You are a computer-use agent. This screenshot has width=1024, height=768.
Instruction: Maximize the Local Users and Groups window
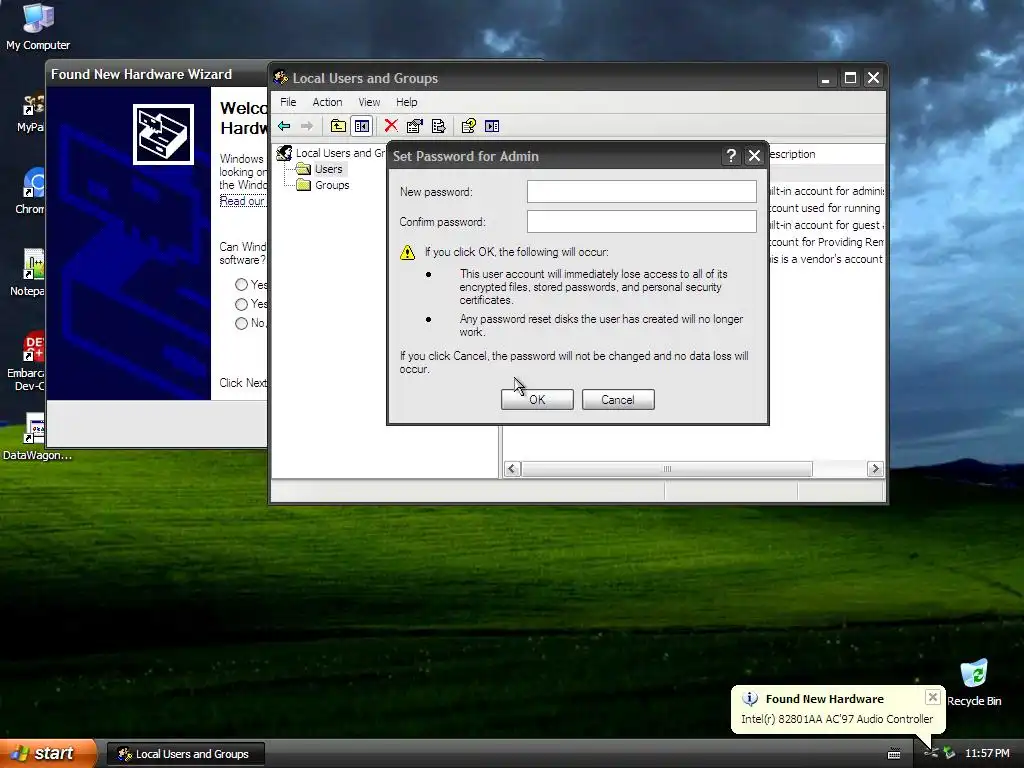pyautogui.click(x=850, y=78)
